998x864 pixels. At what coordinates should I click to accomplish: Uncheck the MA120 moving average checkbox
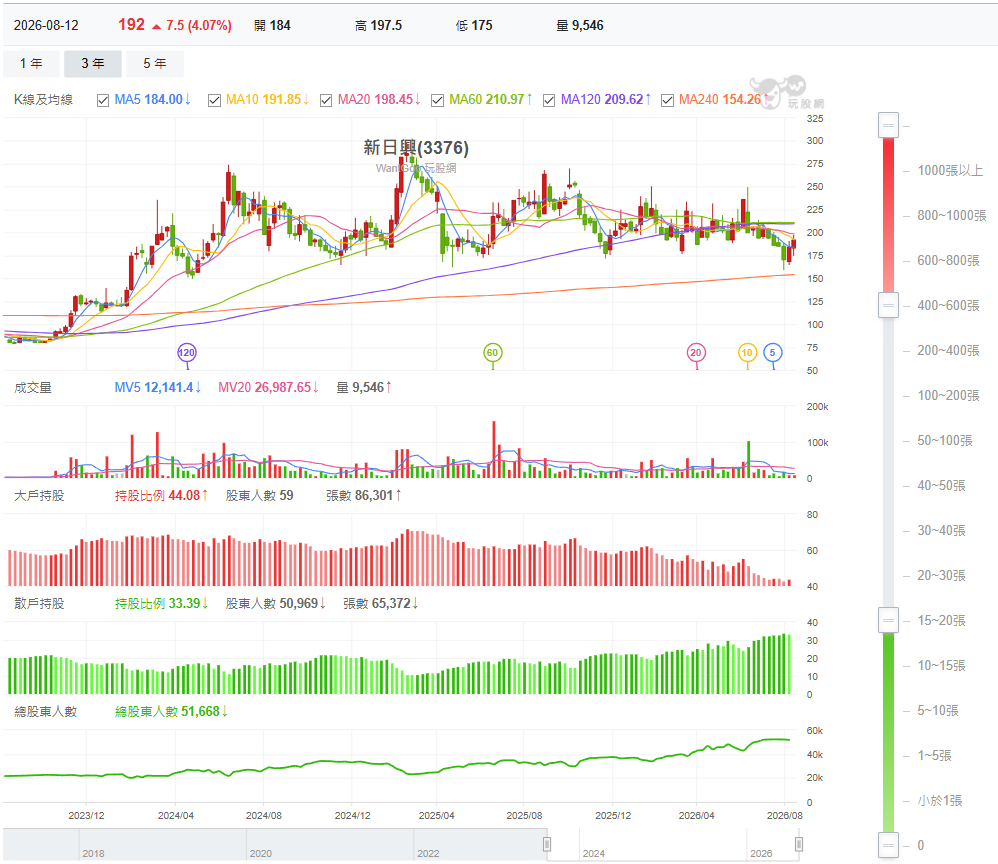[x=549, y=101]
